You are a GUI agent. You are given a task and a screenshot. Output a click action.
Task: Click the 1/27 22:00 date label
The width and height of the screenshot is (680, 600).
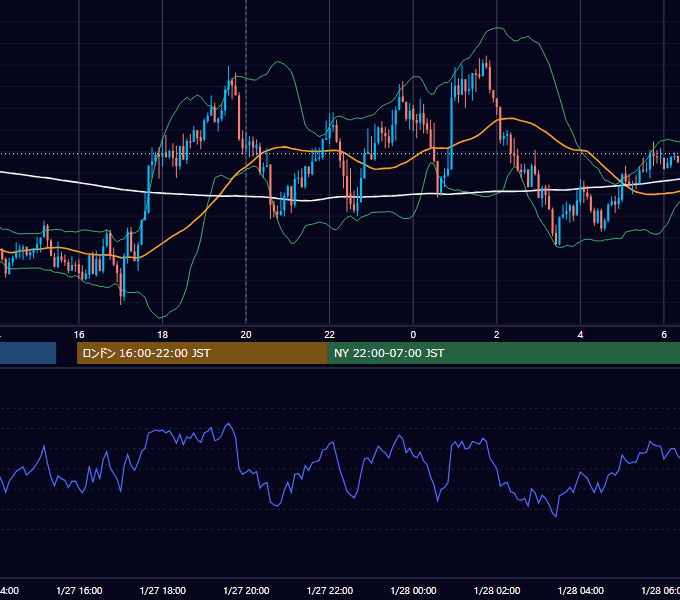click(x=330, y=590)
